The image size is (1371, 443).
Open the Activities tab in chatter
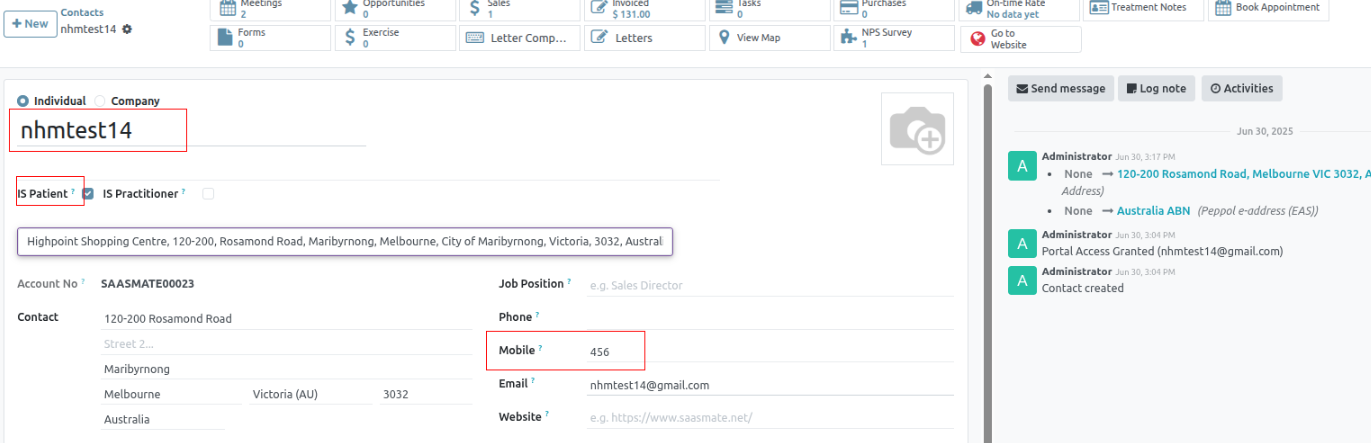1241,88
